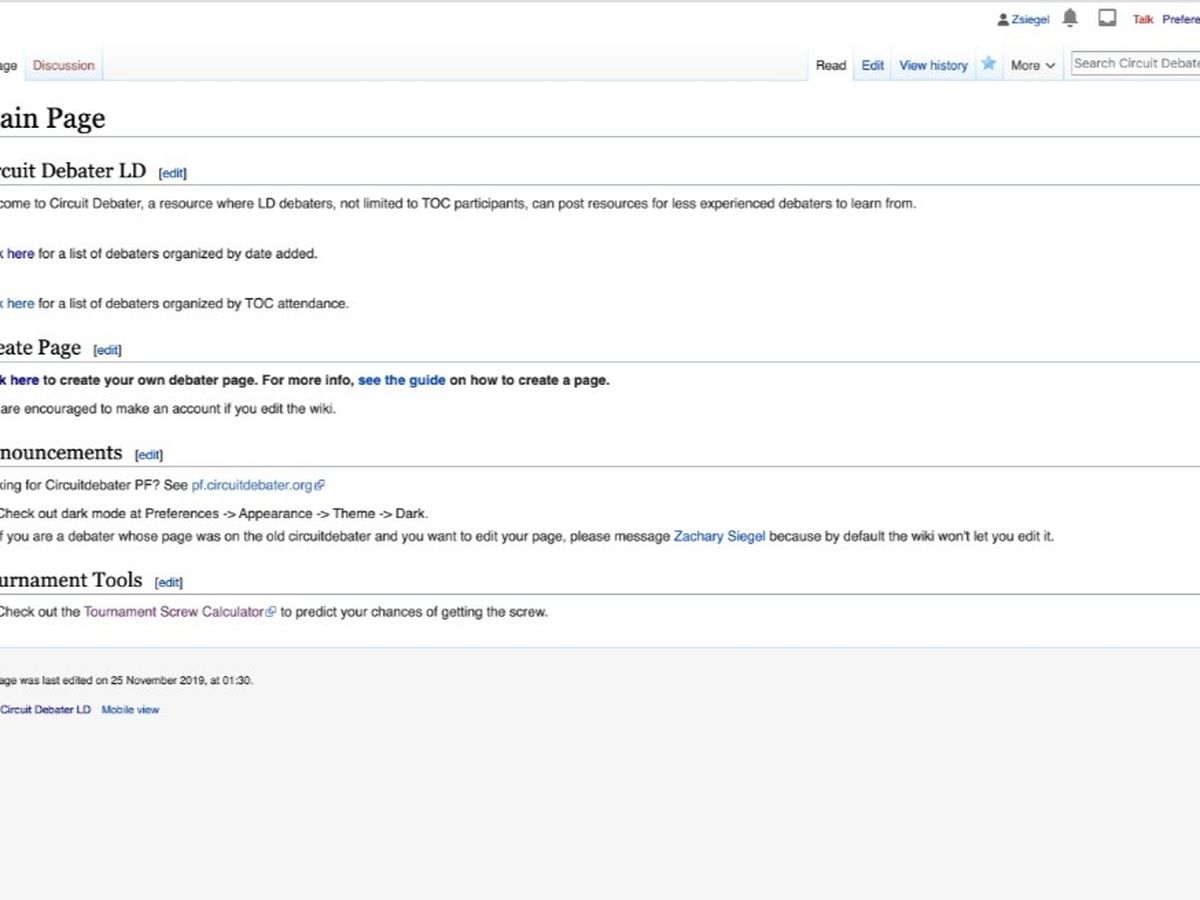1200x900 pixels.
Task: Open the notices tray icon
Action: tap(1107, 18)
